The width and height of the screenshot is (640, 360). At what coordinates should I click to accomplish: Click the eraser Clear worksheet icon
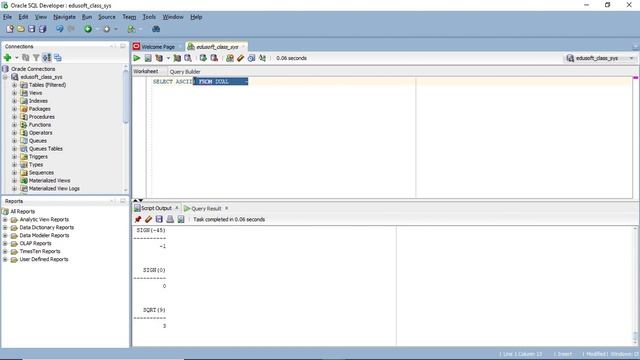click(x=240, y=58)
